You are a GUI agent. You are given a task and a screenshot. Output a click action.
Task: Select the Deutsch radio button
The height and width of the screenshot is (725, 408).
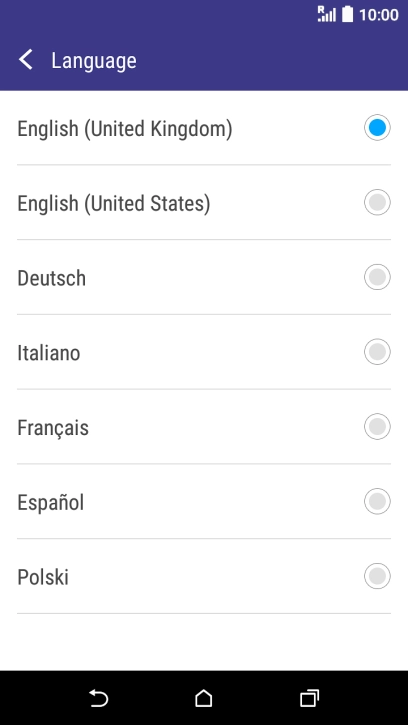pyautogui.click(x=377, y=277)
